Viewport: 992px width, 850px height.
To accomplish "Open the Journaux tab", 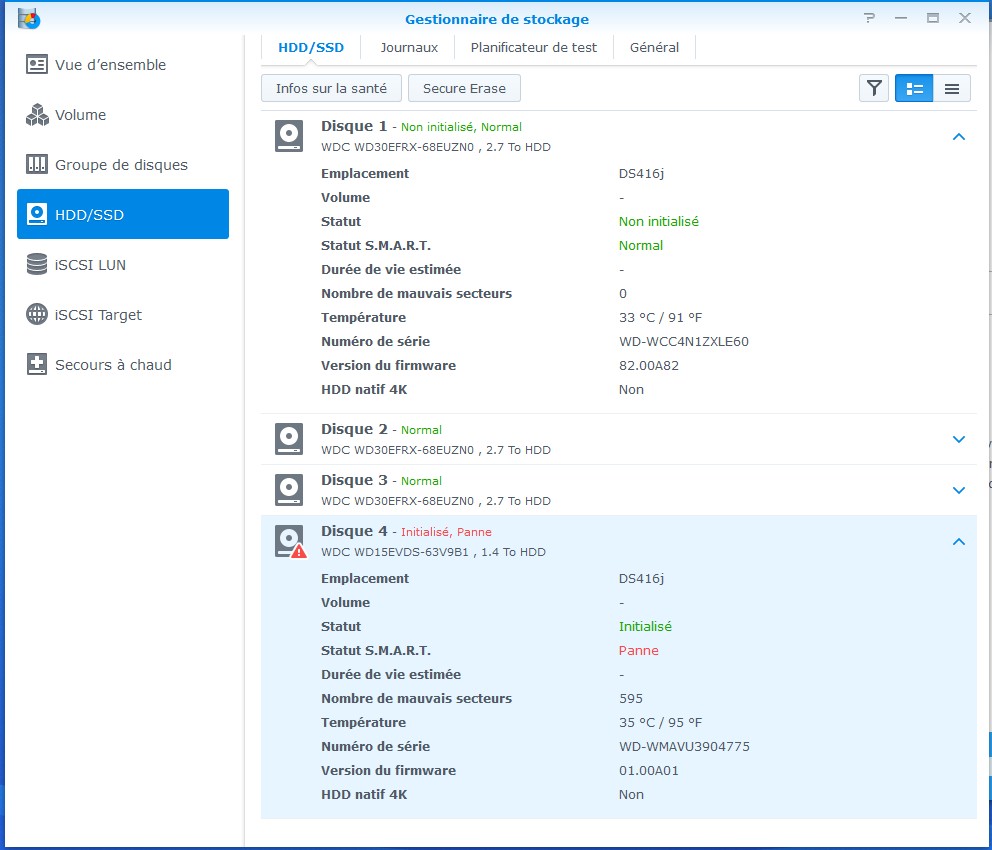I will 409,47.
